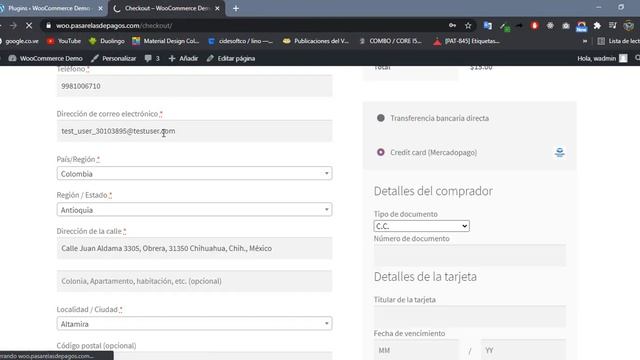640x360 pixels.
Task: Open the PAT-845 Etiquetas bookmark
Action: click(x=467, y=41)
